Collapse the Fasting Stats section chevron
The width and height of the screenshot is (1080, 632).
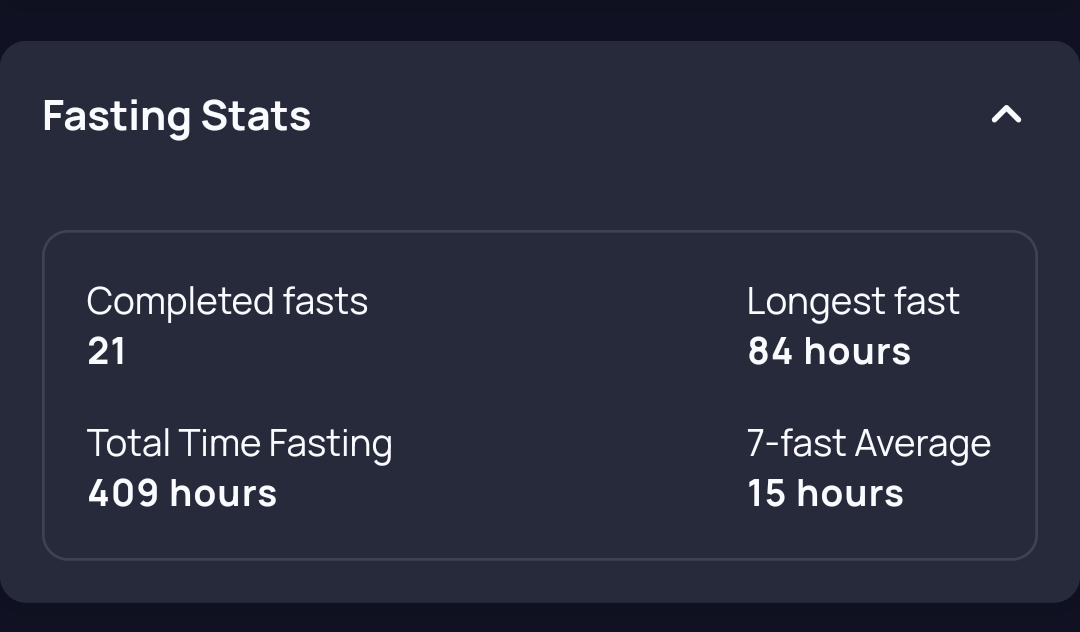pos(1006,115)
